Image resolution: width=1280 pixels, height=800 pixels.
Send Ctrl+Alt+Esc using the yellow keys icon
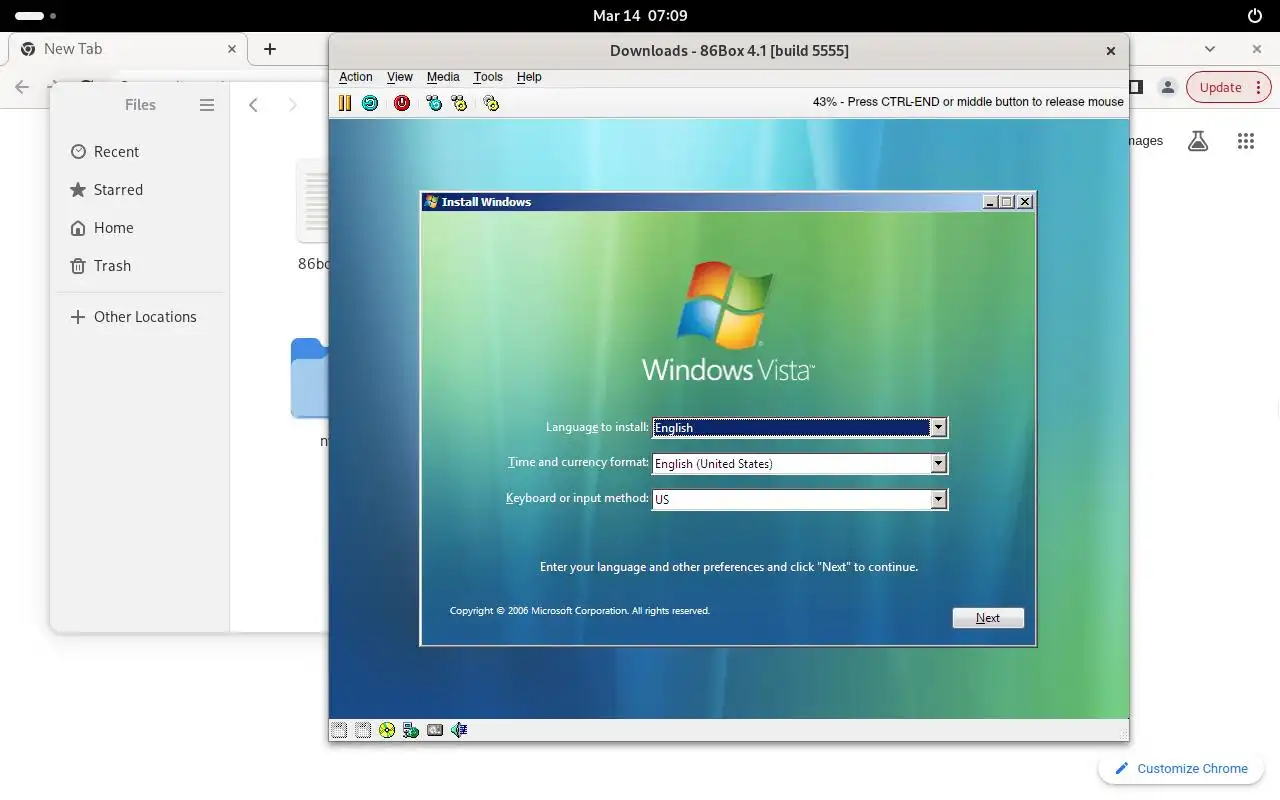pyautogui.click(x=459, y=102)
